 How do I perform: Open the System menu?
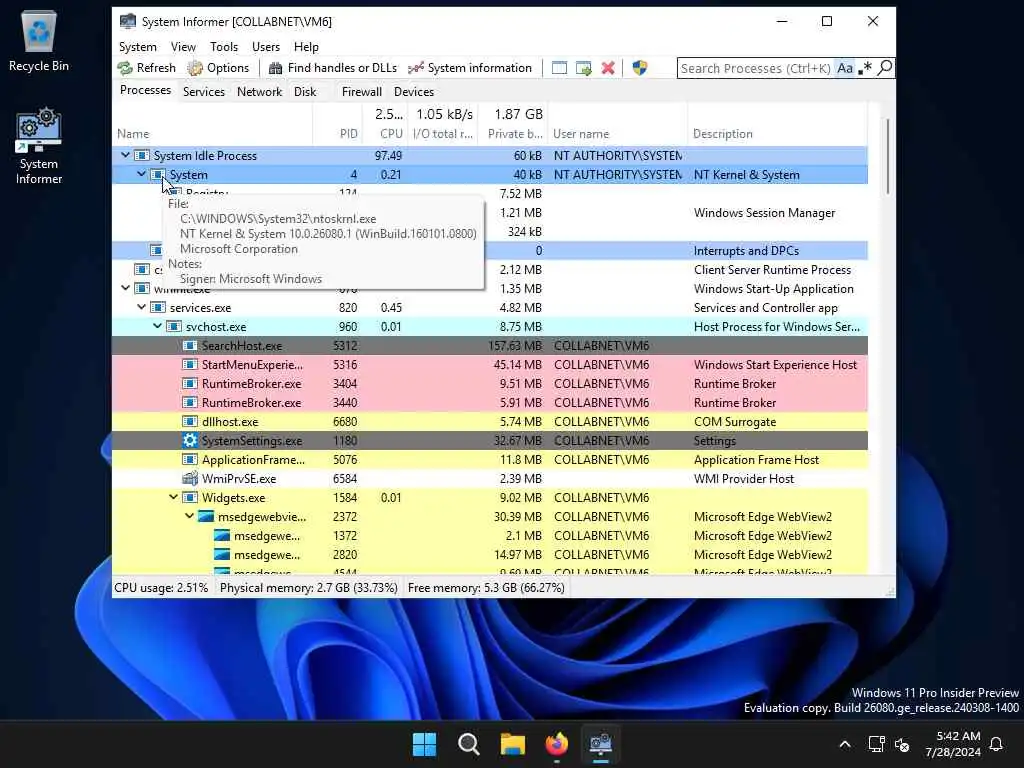tap(138, 47)
